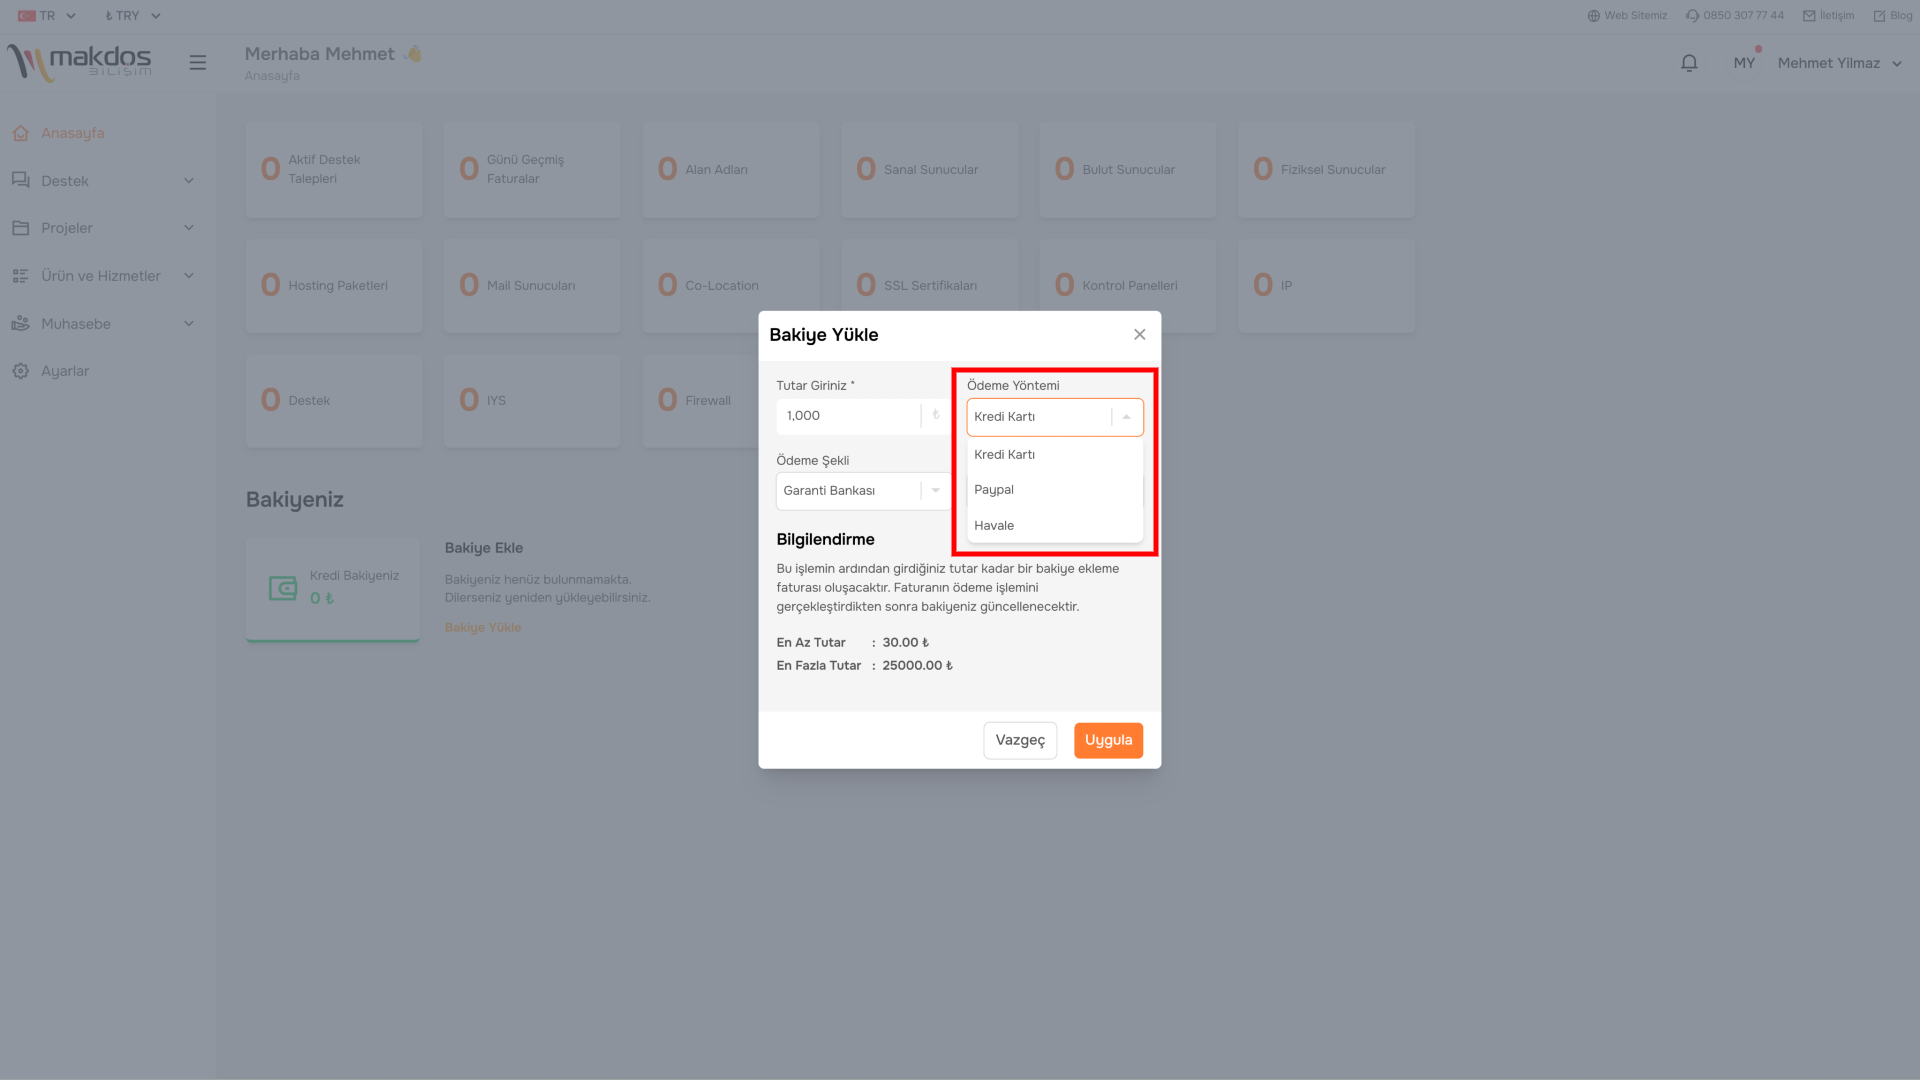
Task: Click the Blog edit icon
Action: 1879,16
